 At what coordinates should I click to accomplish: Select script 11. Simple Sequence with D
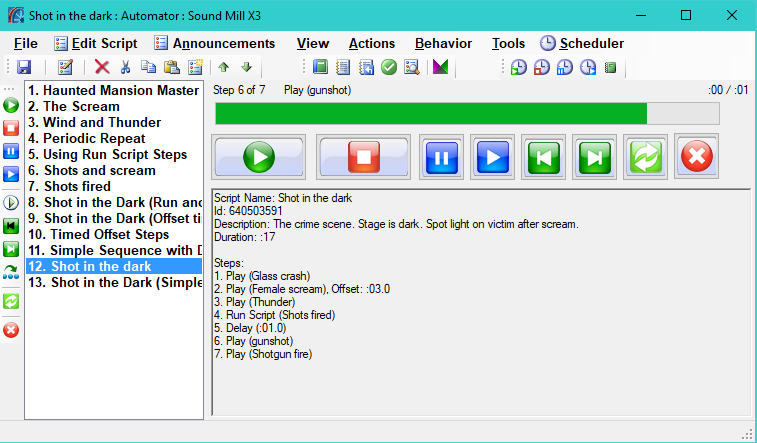[114, 250]
